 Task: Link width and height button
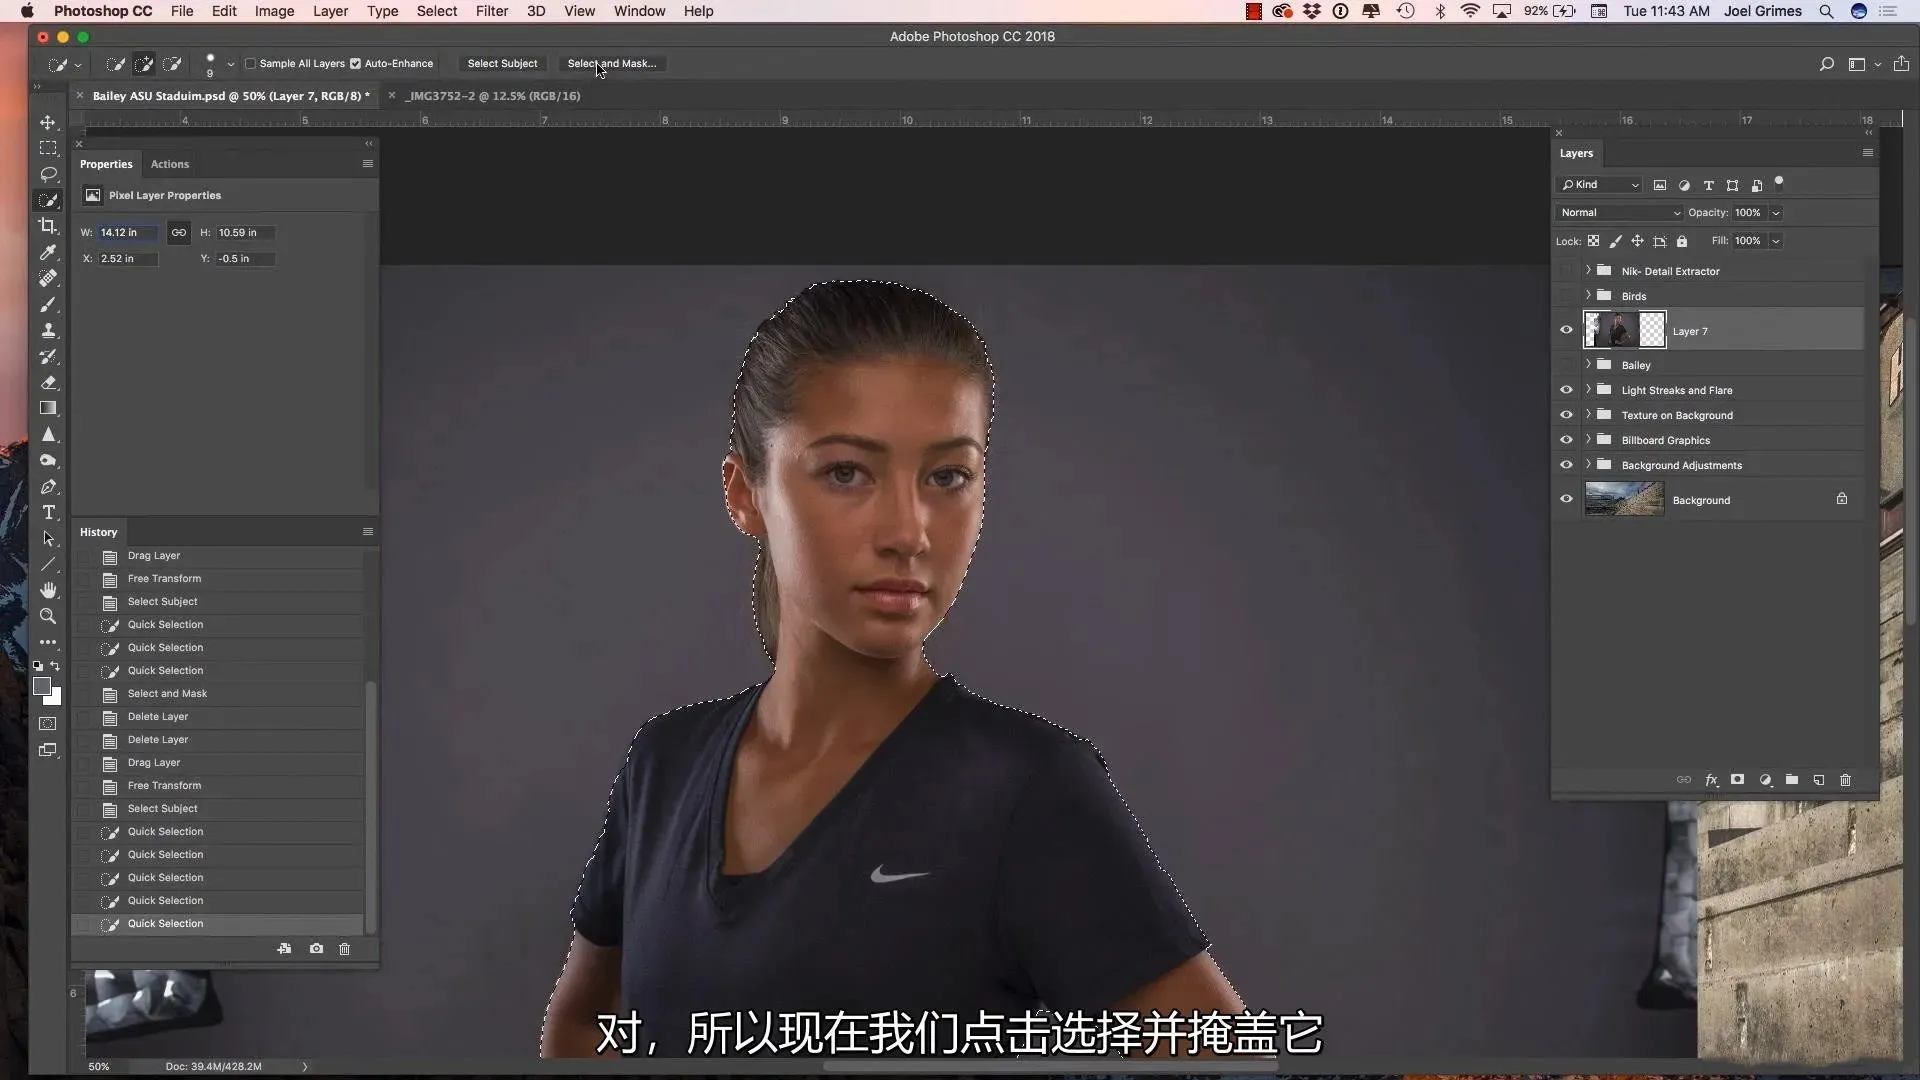pos(178,233)
